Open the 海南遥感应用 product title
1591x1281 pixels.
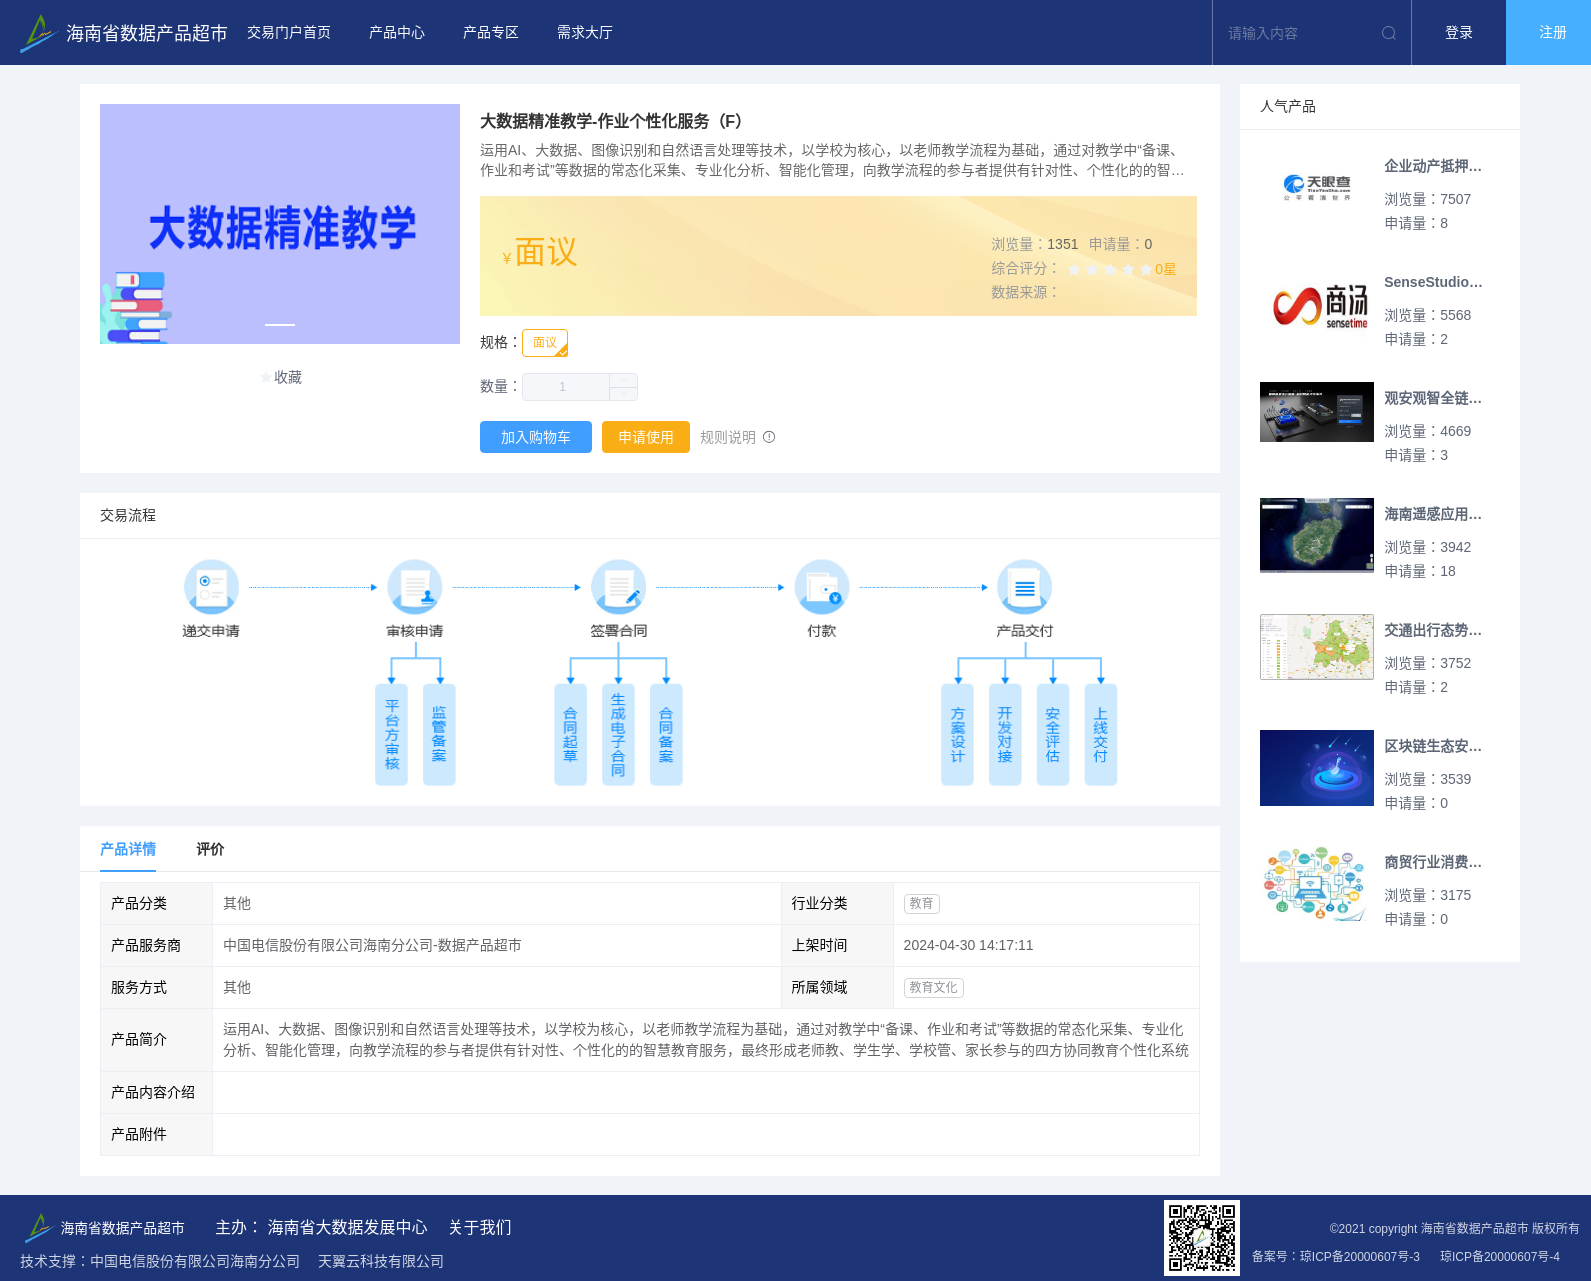1433,514
